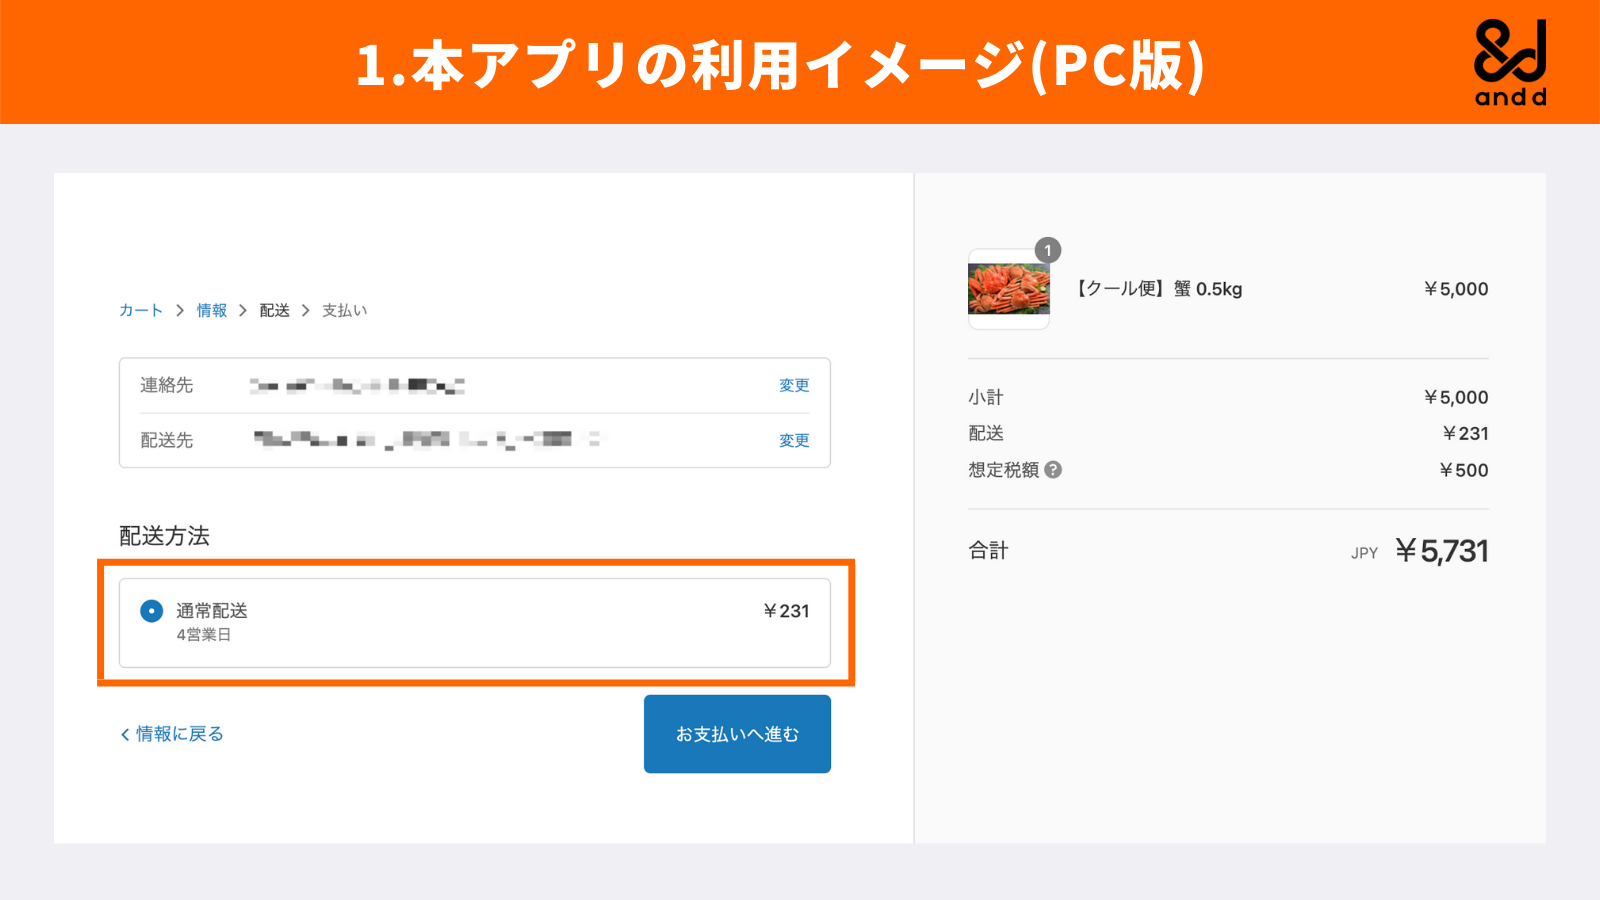Click 変更 link for 連絡先
Image resolution: width=1600 pixels, height=900 pixels.
click(x=794, y=386)
